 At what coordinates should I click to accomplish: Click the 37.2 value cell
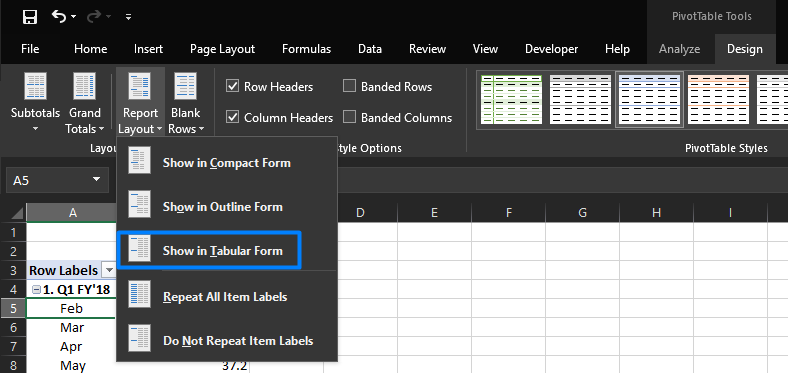tap(234, 366)
